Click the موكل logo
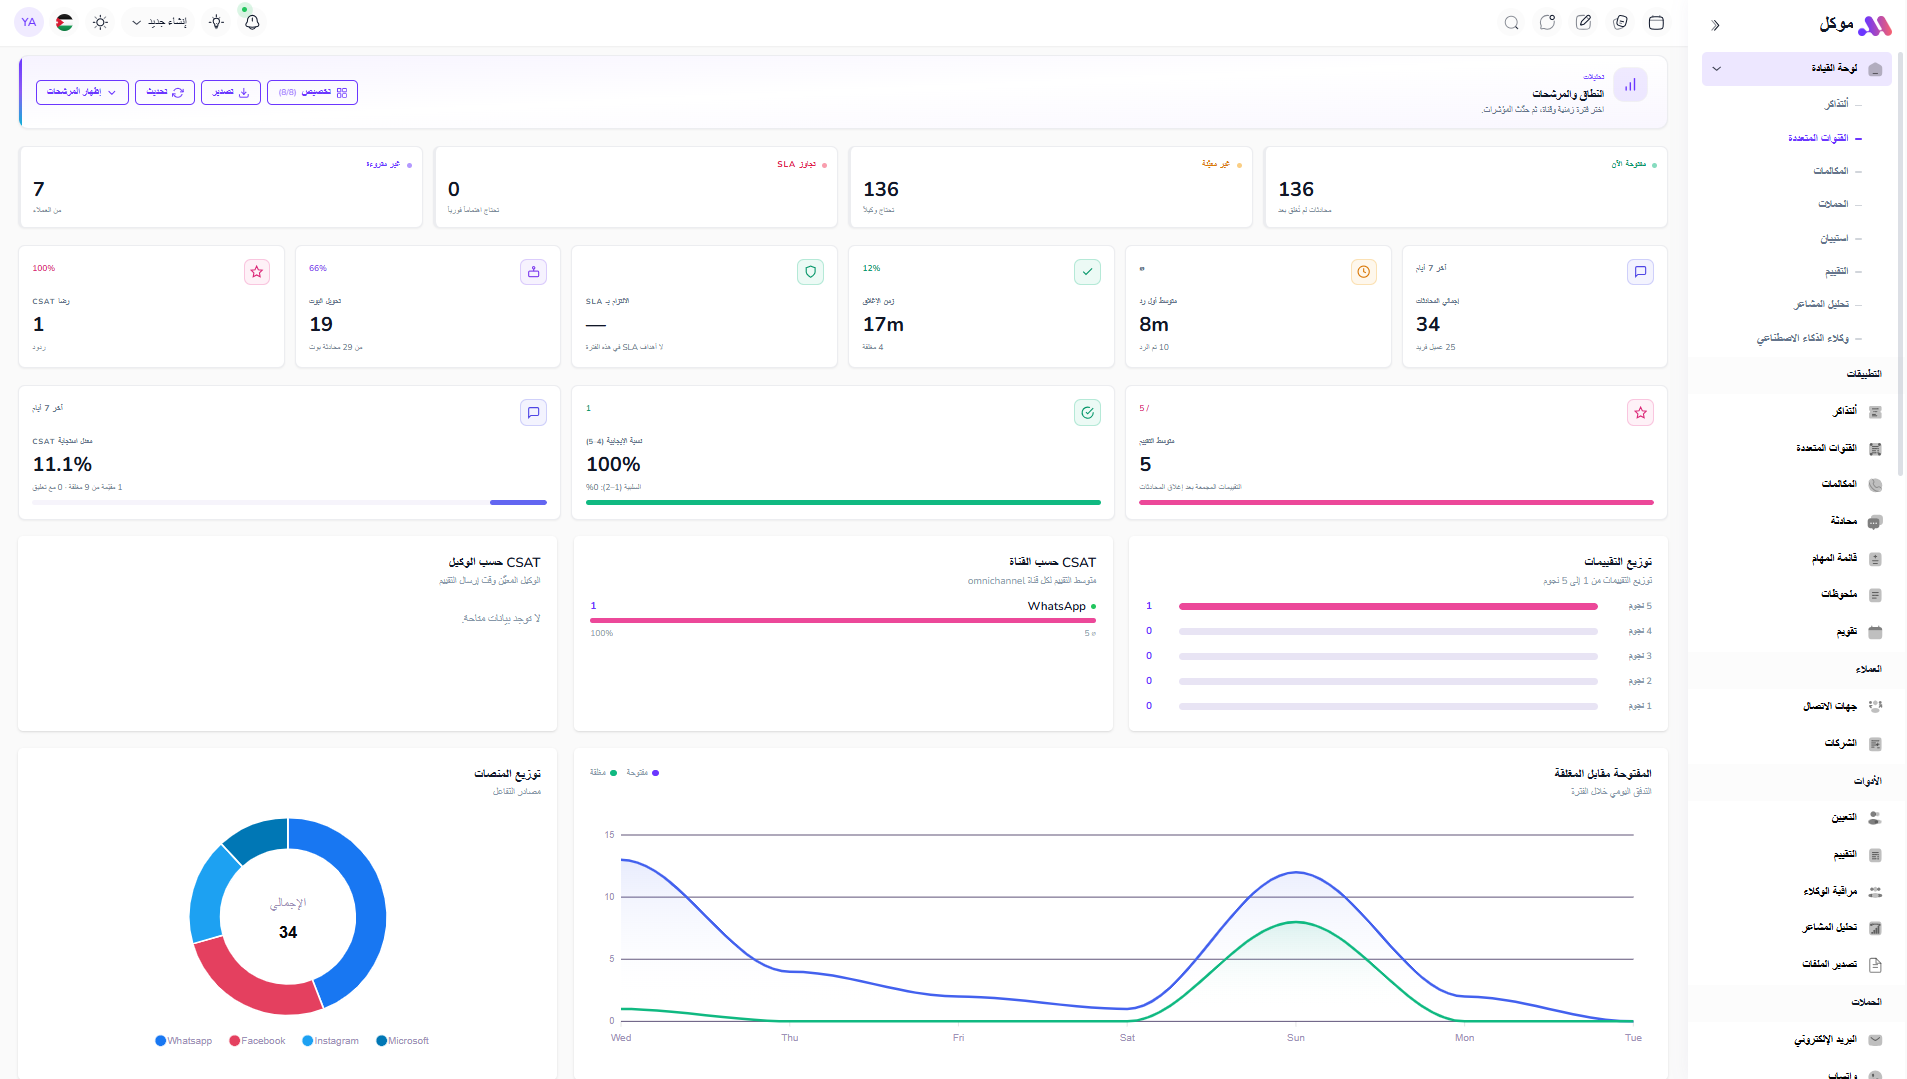 coord(1854,24)
